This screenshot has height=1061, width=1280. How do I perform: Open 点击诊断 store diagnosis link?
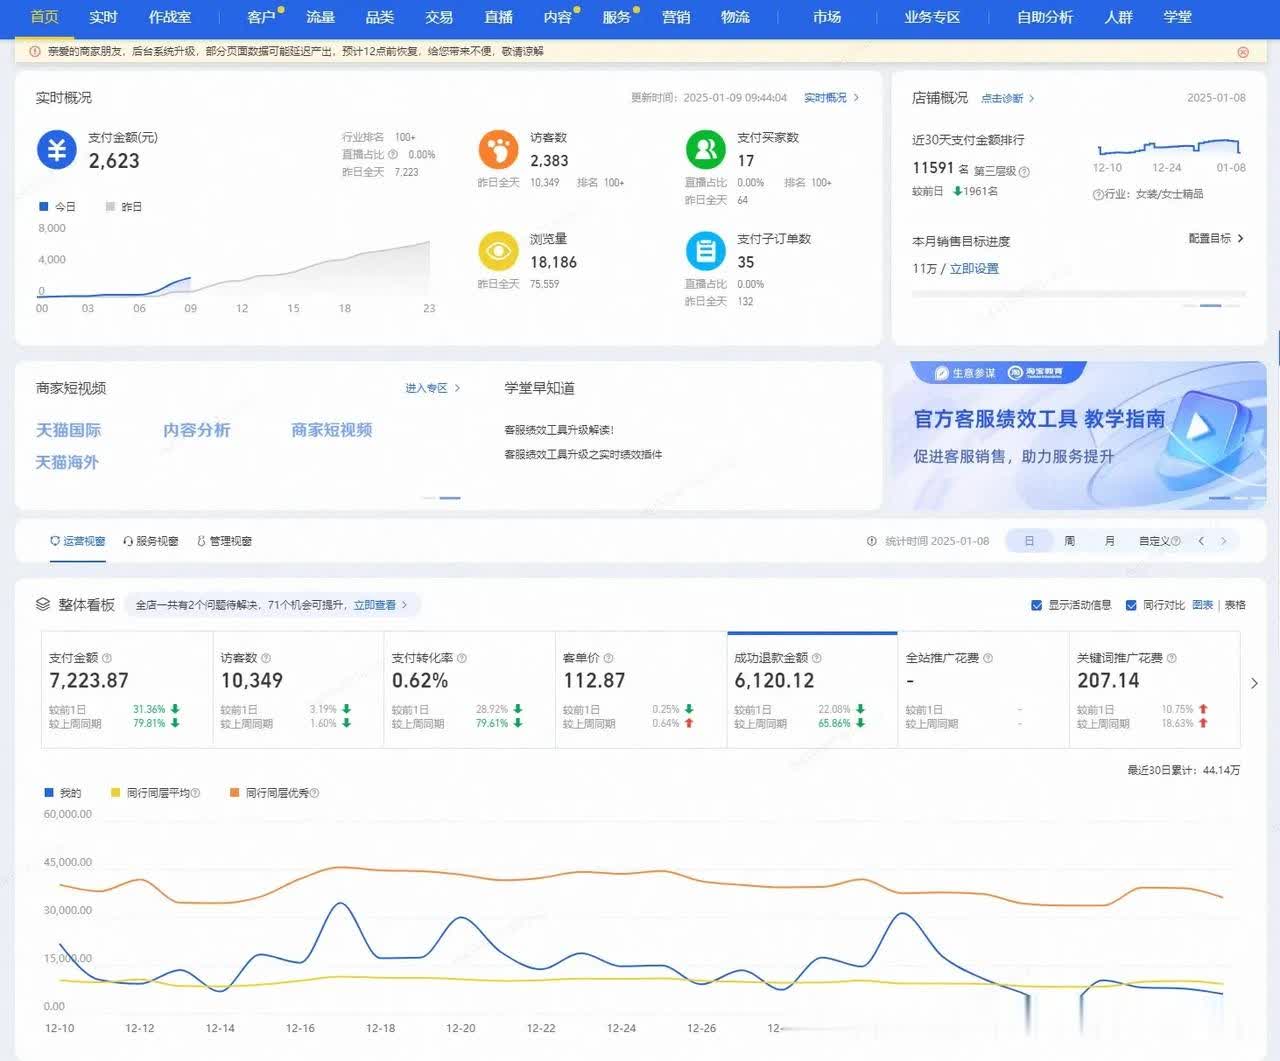[1008, 98]
